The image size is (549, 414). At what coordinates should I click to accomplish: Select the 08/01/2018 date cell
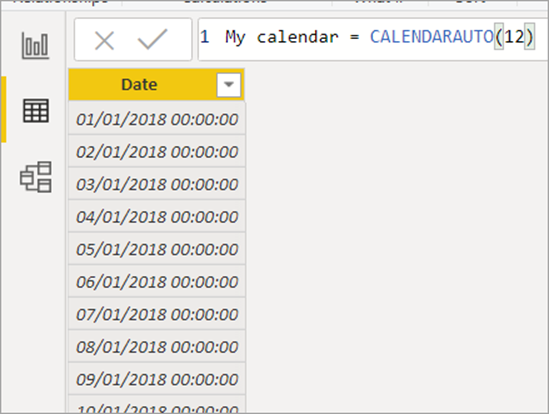pos(157,347)
